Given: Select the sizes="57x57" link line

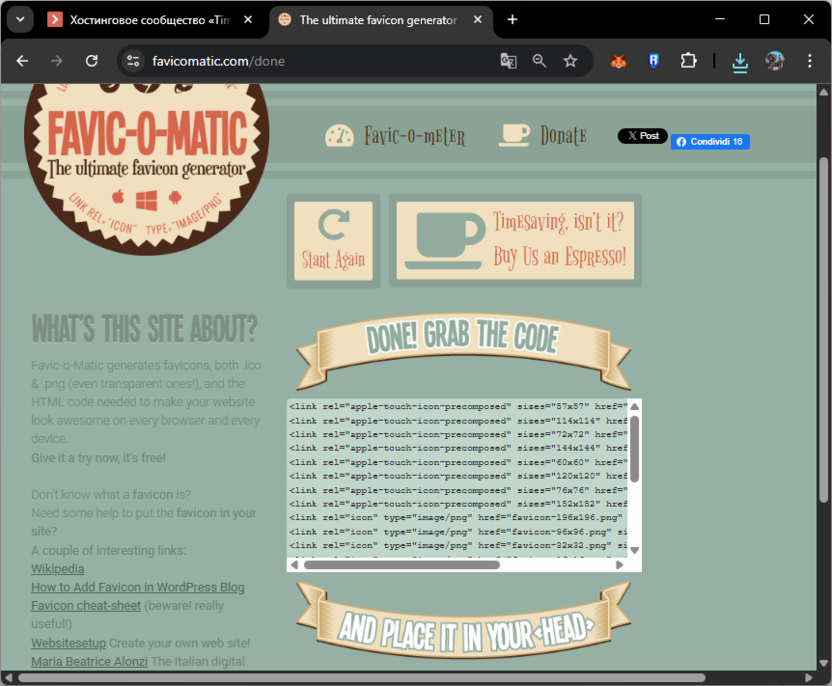Looking at the screenshot, I should pos(457,406).
